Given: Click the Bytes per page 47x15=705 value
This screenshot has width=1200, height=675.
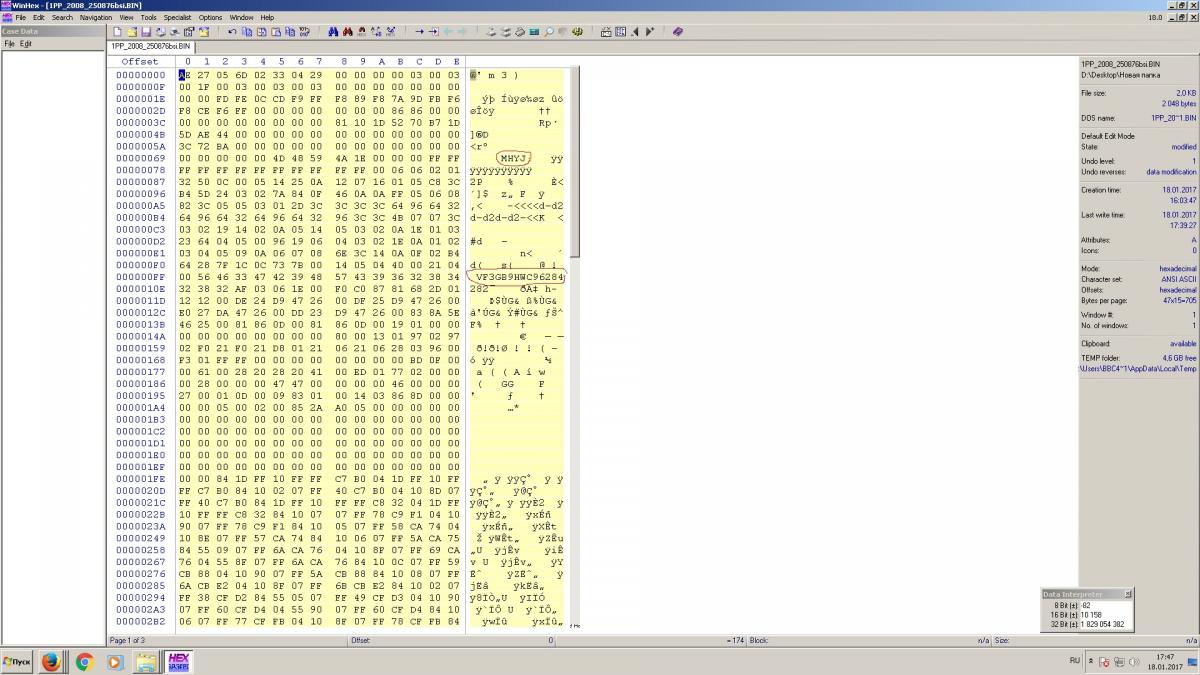Looking at the screenshot, I should (x=1175, y=300).
